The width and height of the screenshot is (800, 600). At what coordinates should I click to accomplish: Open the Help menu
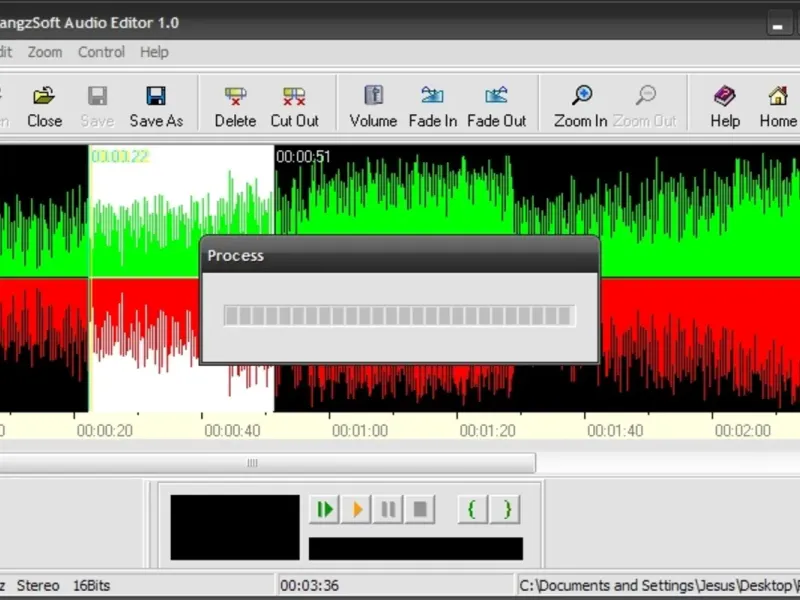(x=154, y=52)
